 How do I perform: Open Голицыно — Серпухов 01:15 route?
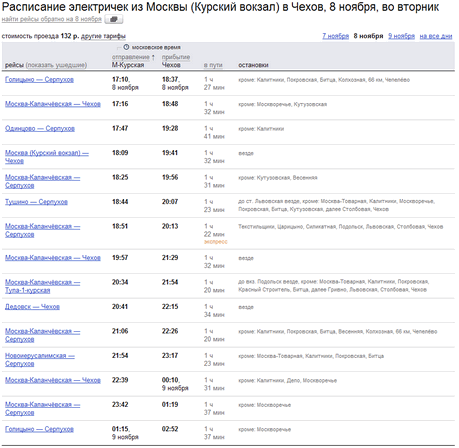point(39,429)
